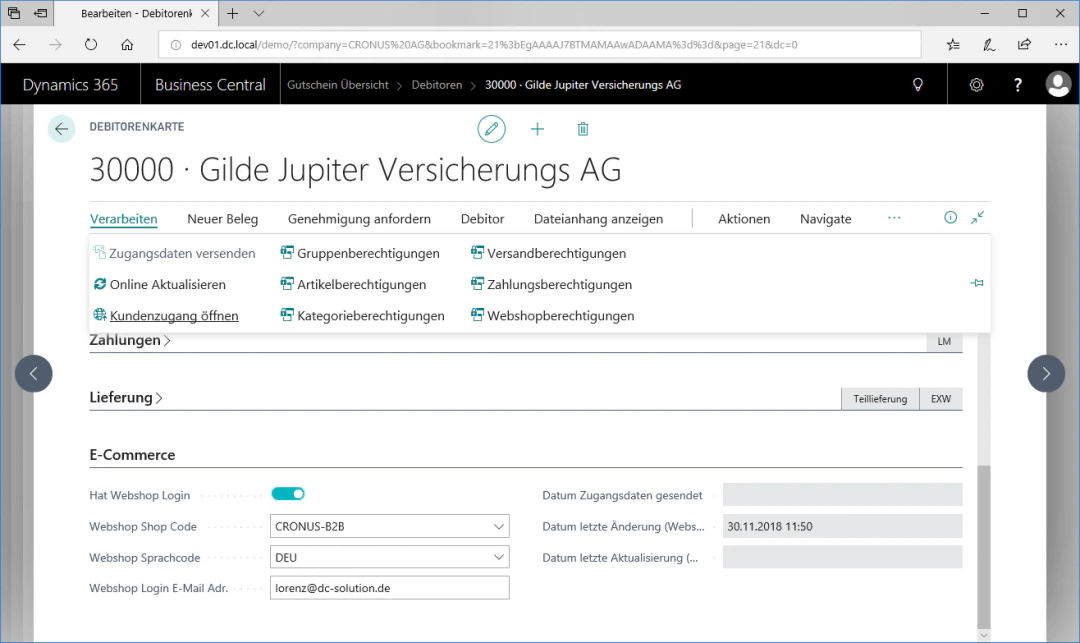The width and height of the screenshot is (1080, 643).
Task: Show browser tab previews chevron
Action: point(258,13)
